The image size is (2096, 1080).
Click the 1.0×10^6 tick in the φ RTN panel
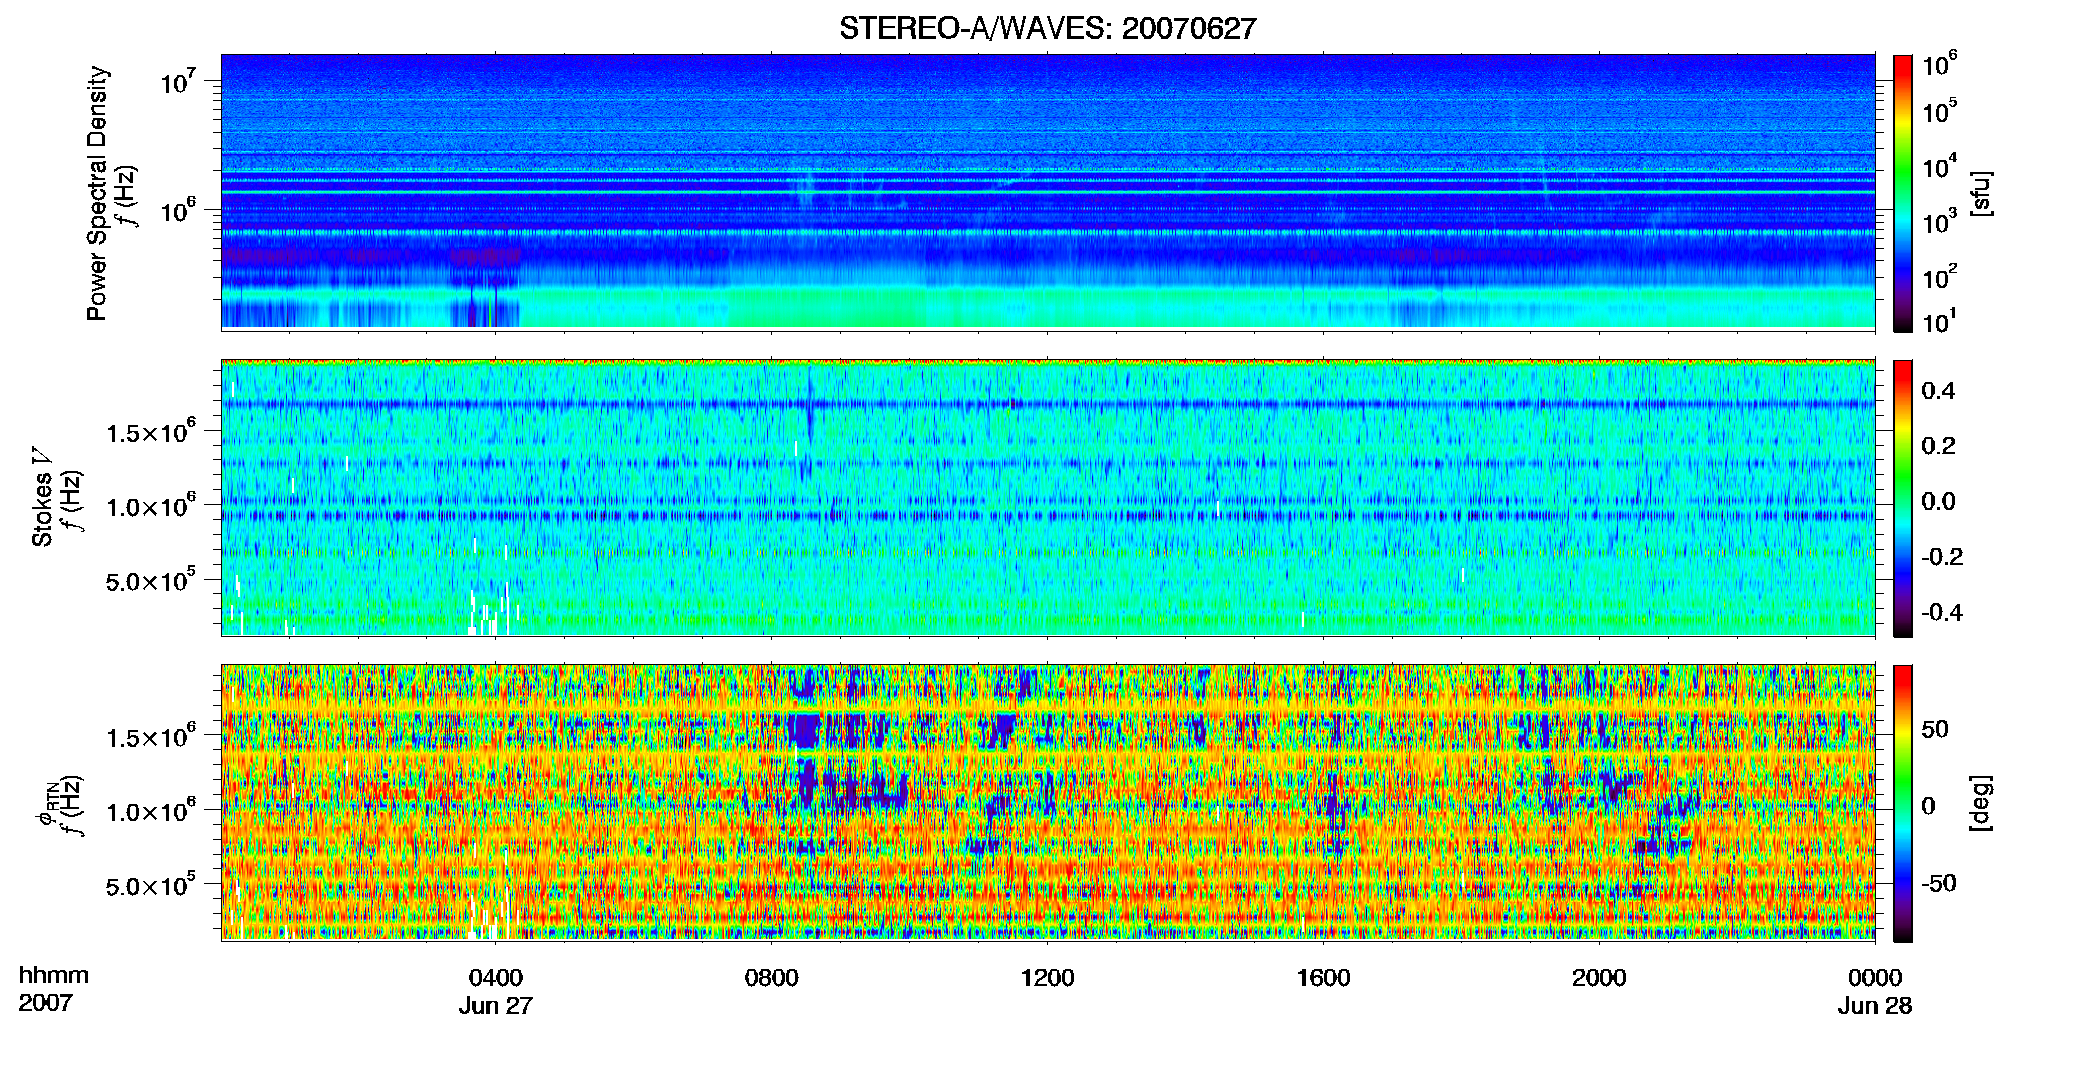pos(152,810)
